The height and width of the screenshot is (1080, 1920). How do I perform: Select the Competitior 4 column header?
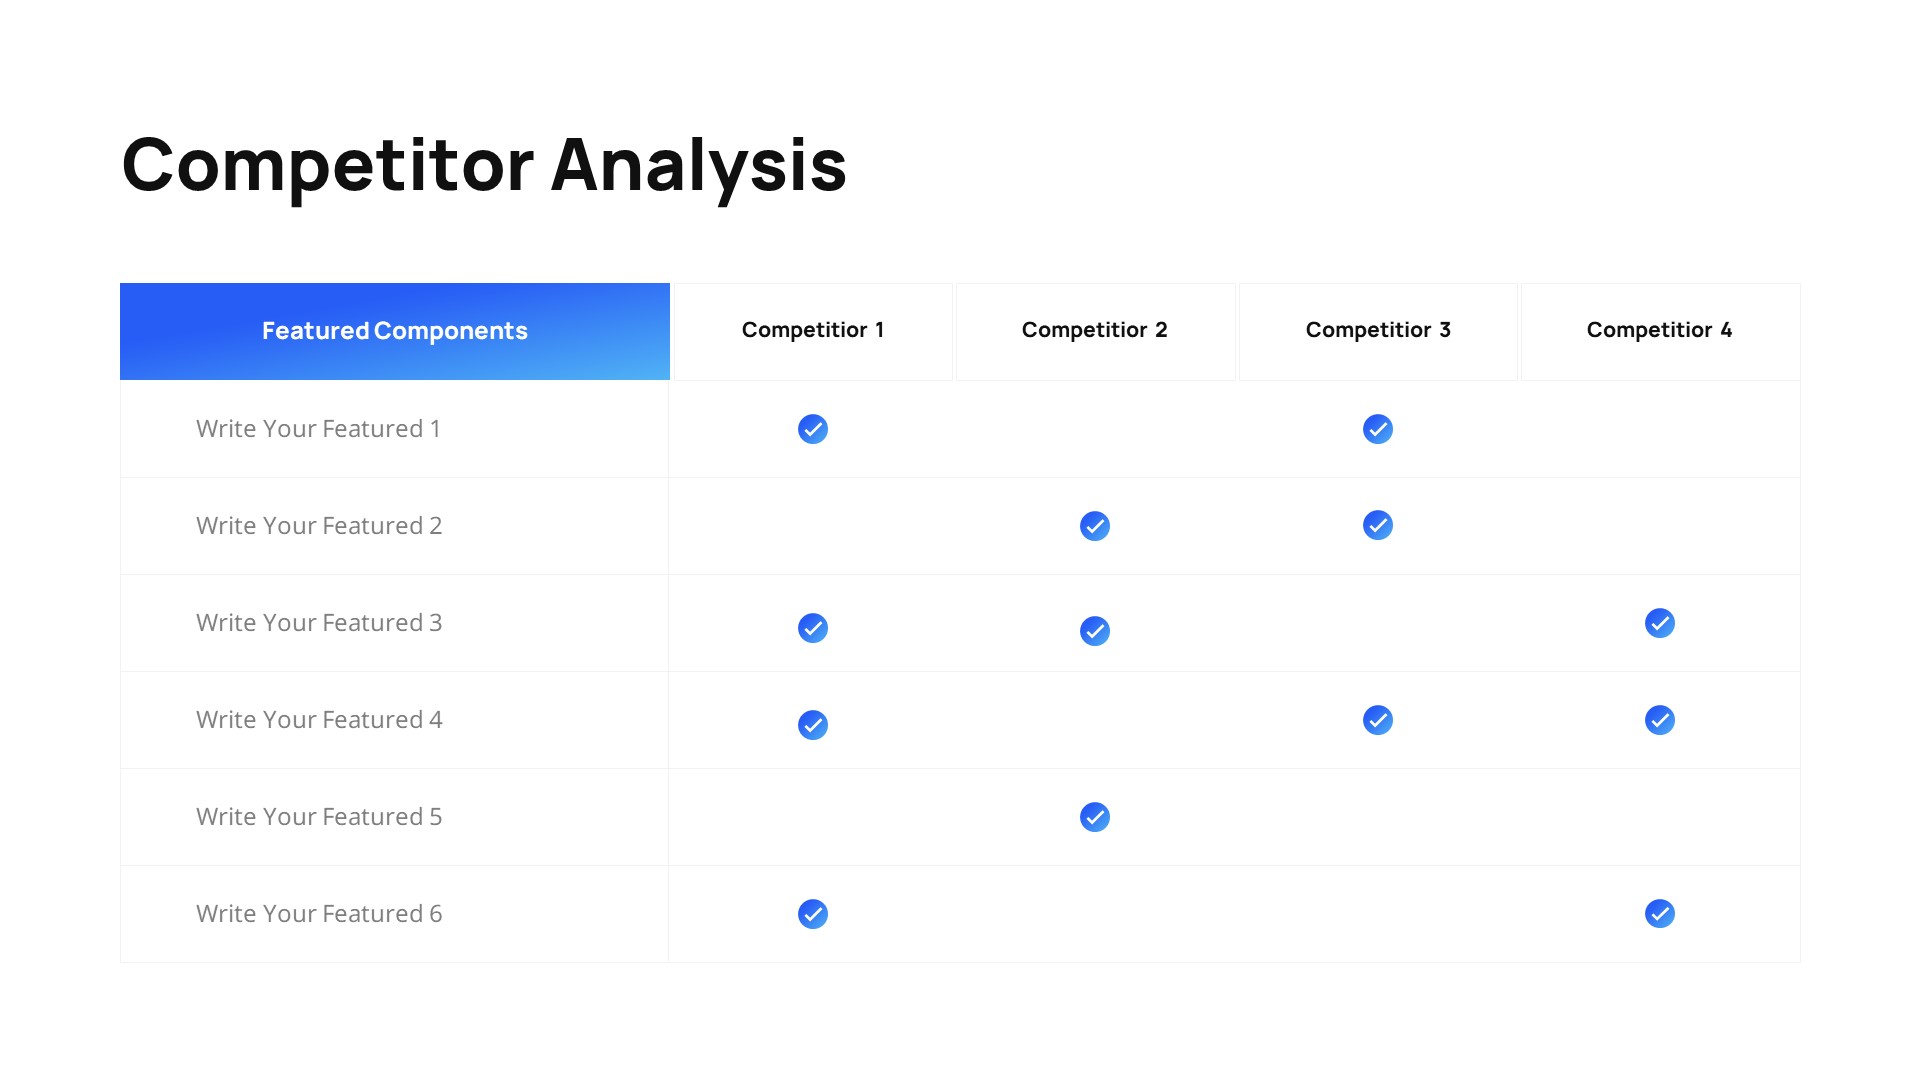click(1659, 331)
